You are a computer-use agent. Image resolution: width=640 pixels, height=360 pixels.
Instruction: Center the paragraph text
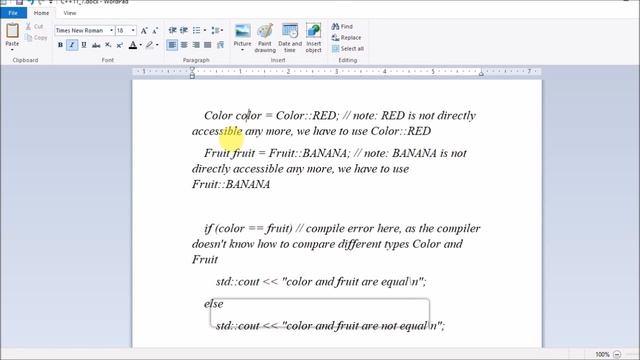(x=184, y=45)
